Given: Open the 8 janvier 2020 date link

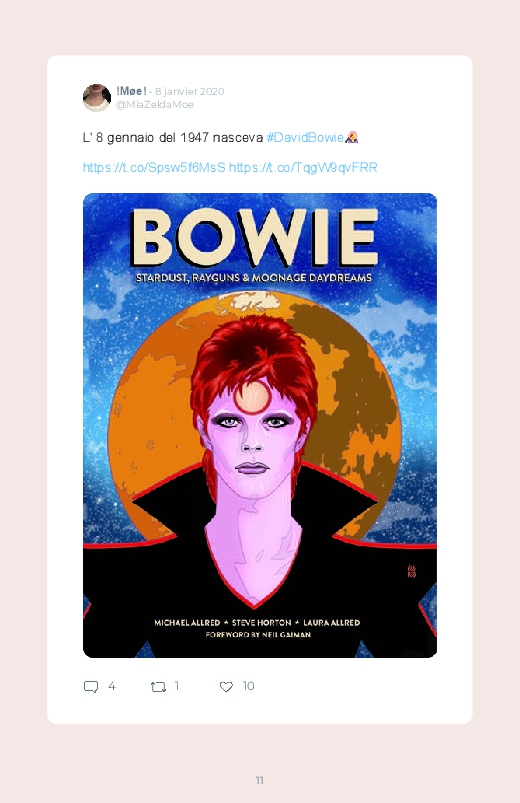Looking at the screenshot, I should [190, 91].
